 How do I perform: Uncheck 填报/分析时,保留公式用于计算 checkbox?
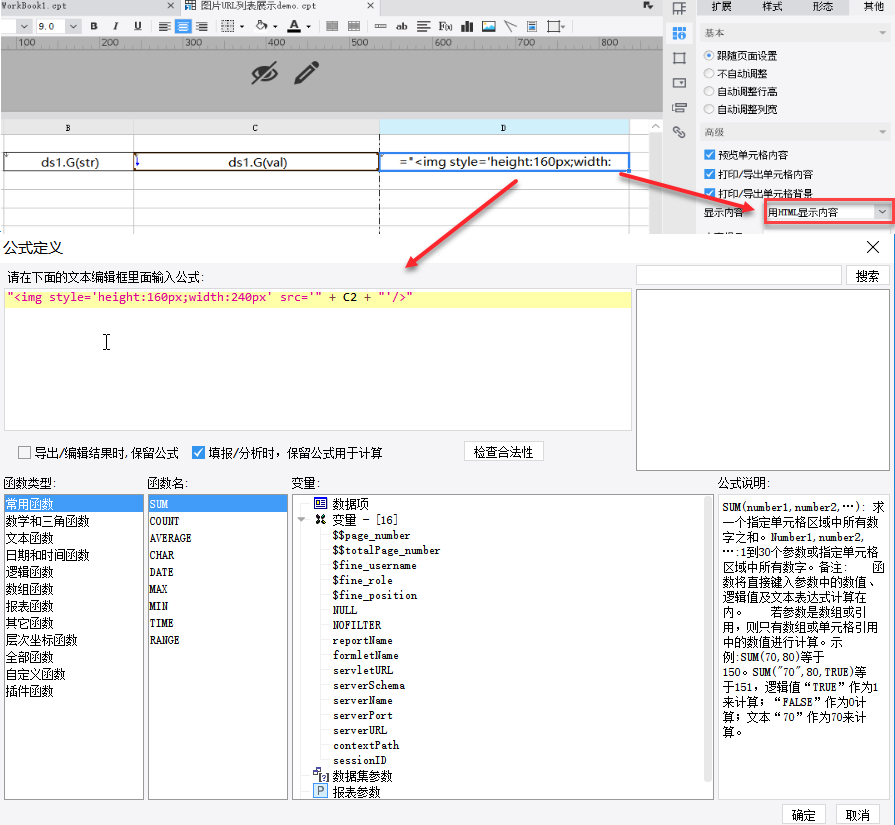tap(198, 453)
